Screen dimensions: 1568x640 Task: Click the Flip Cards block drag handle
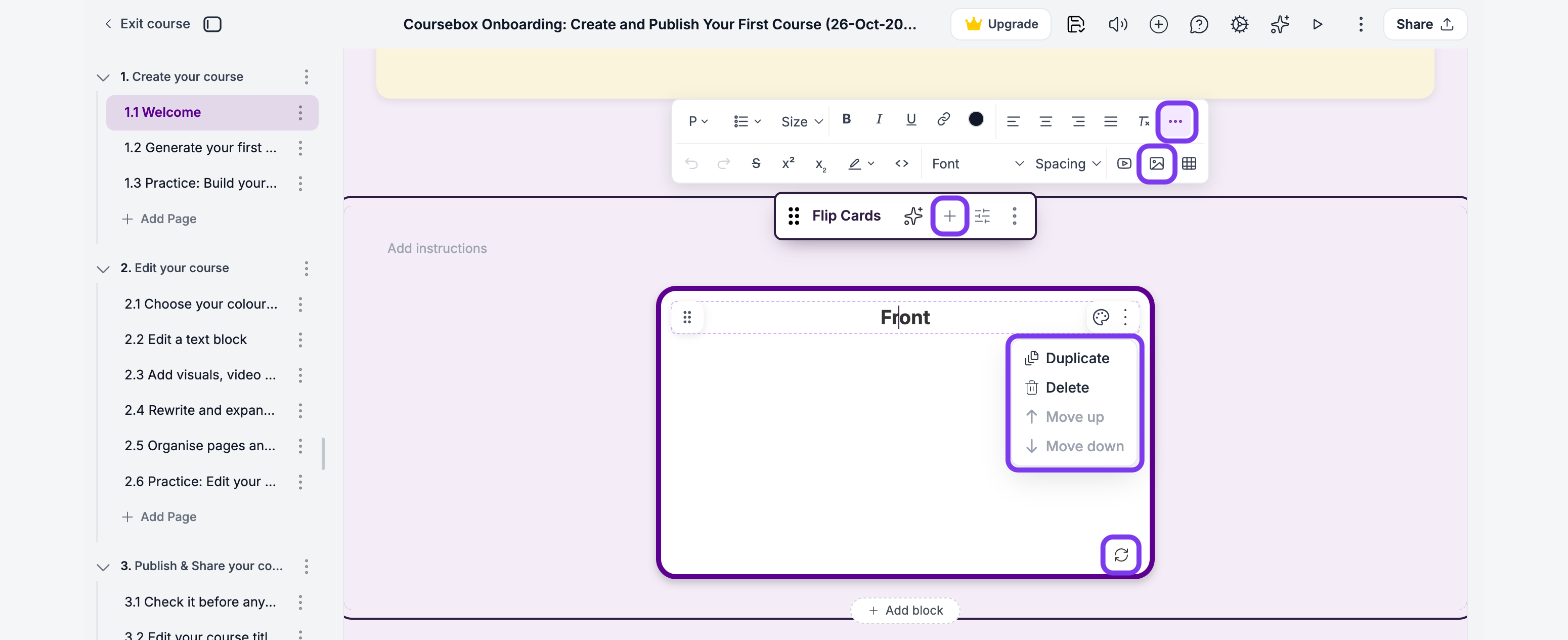793,216
